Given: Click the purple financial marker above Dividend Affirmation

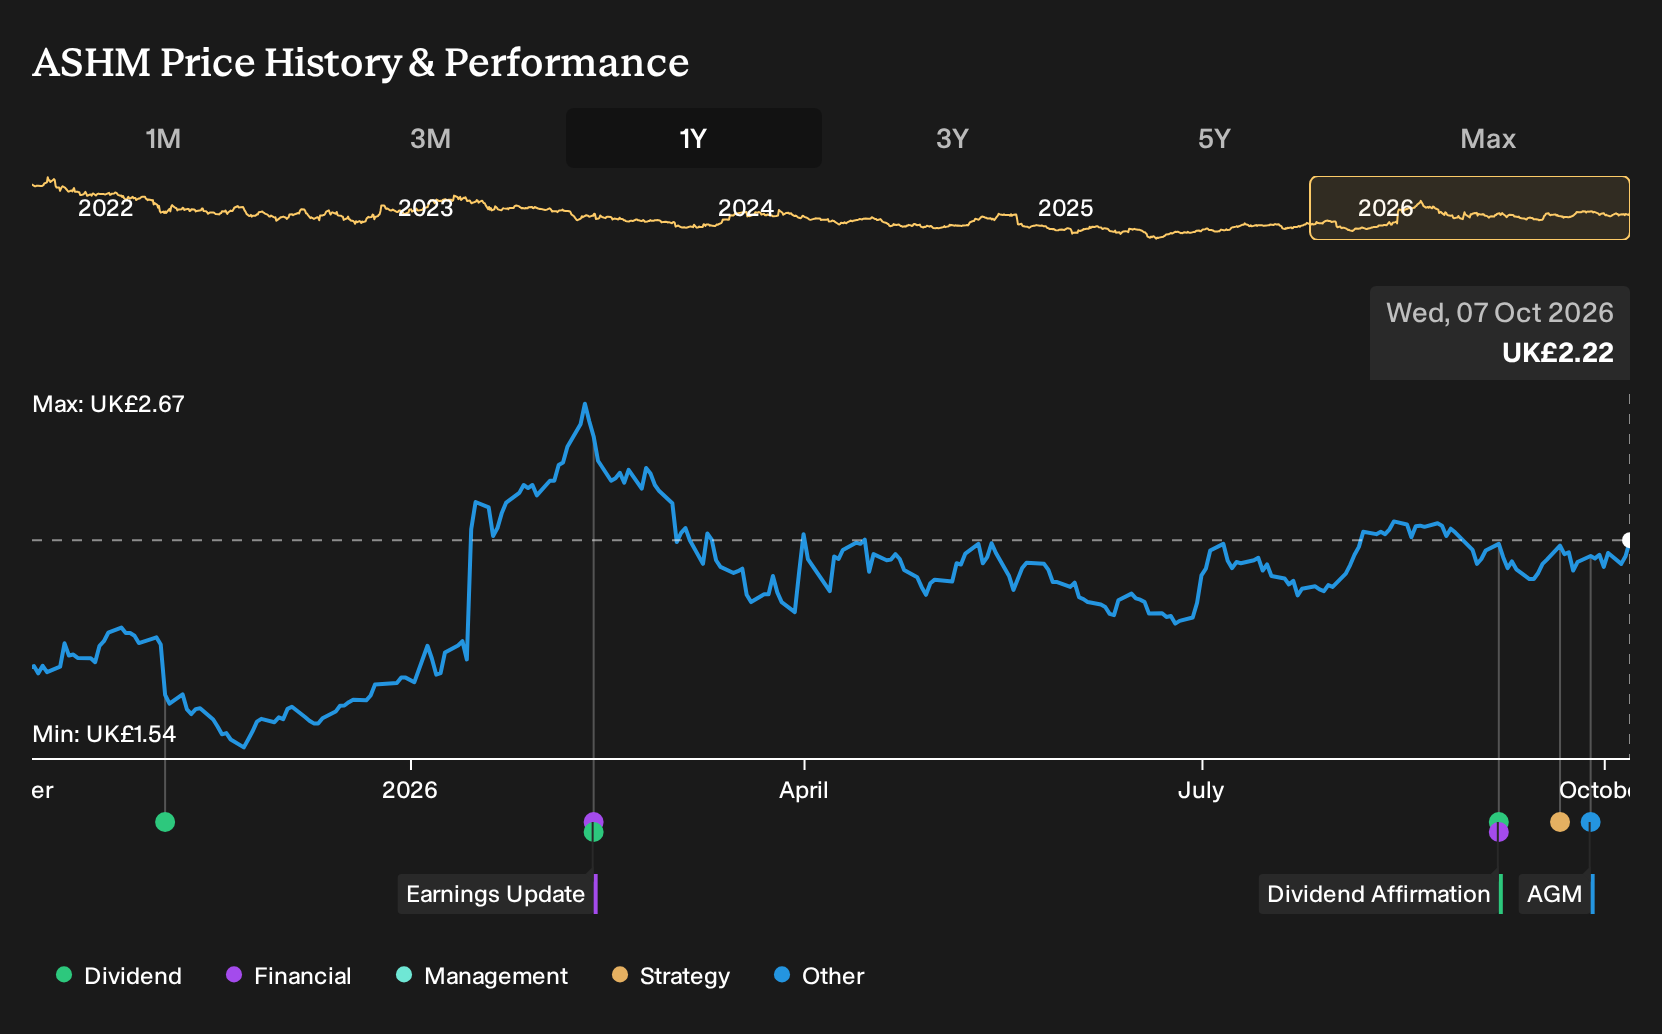Looking at the screenshot, I should pyautogui.click(x=1498, y=832).
